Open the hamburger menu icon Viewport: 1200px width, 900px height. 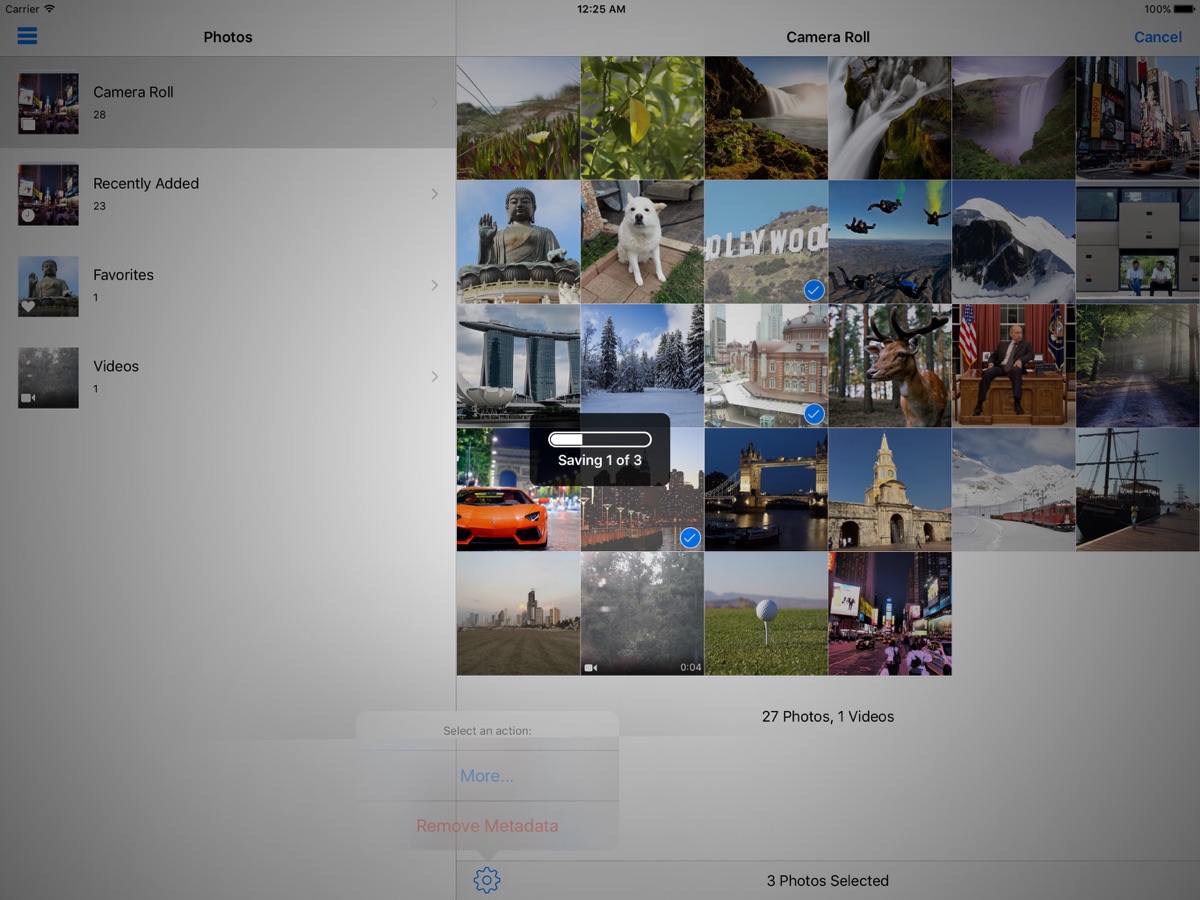click(x=27, y=36)
